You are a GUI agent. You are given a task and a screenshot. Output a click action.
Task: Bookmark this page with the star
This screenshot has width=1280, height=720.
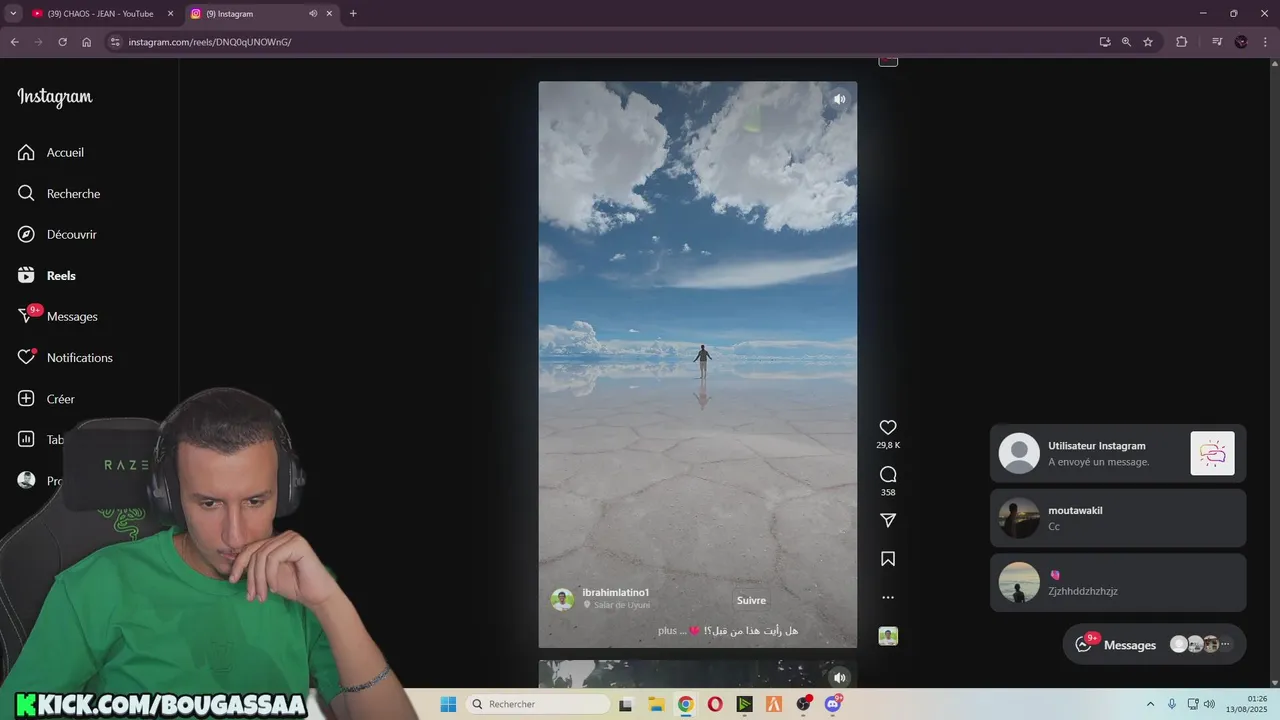click(x=1148, y=42)
